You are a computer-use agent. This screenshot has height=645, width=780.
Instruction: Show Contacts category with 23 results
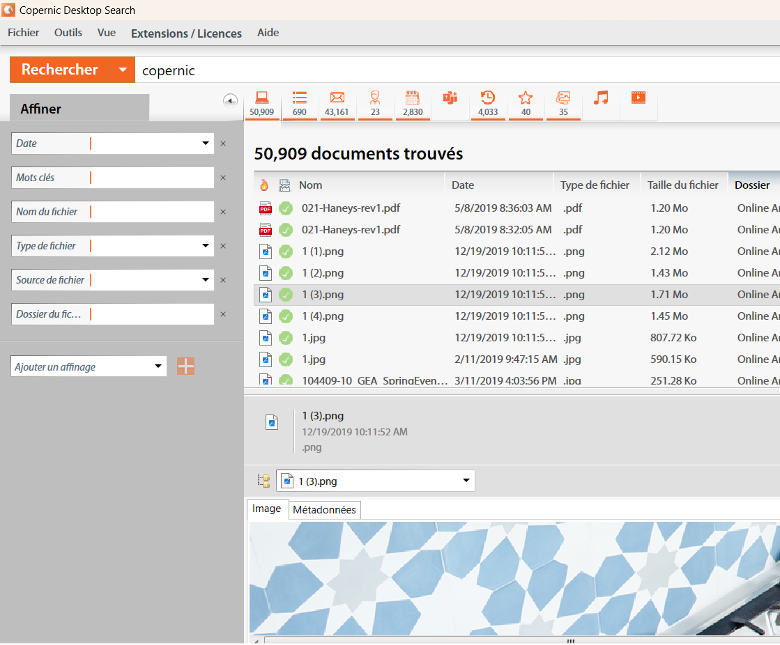click(x=375, y=103)
